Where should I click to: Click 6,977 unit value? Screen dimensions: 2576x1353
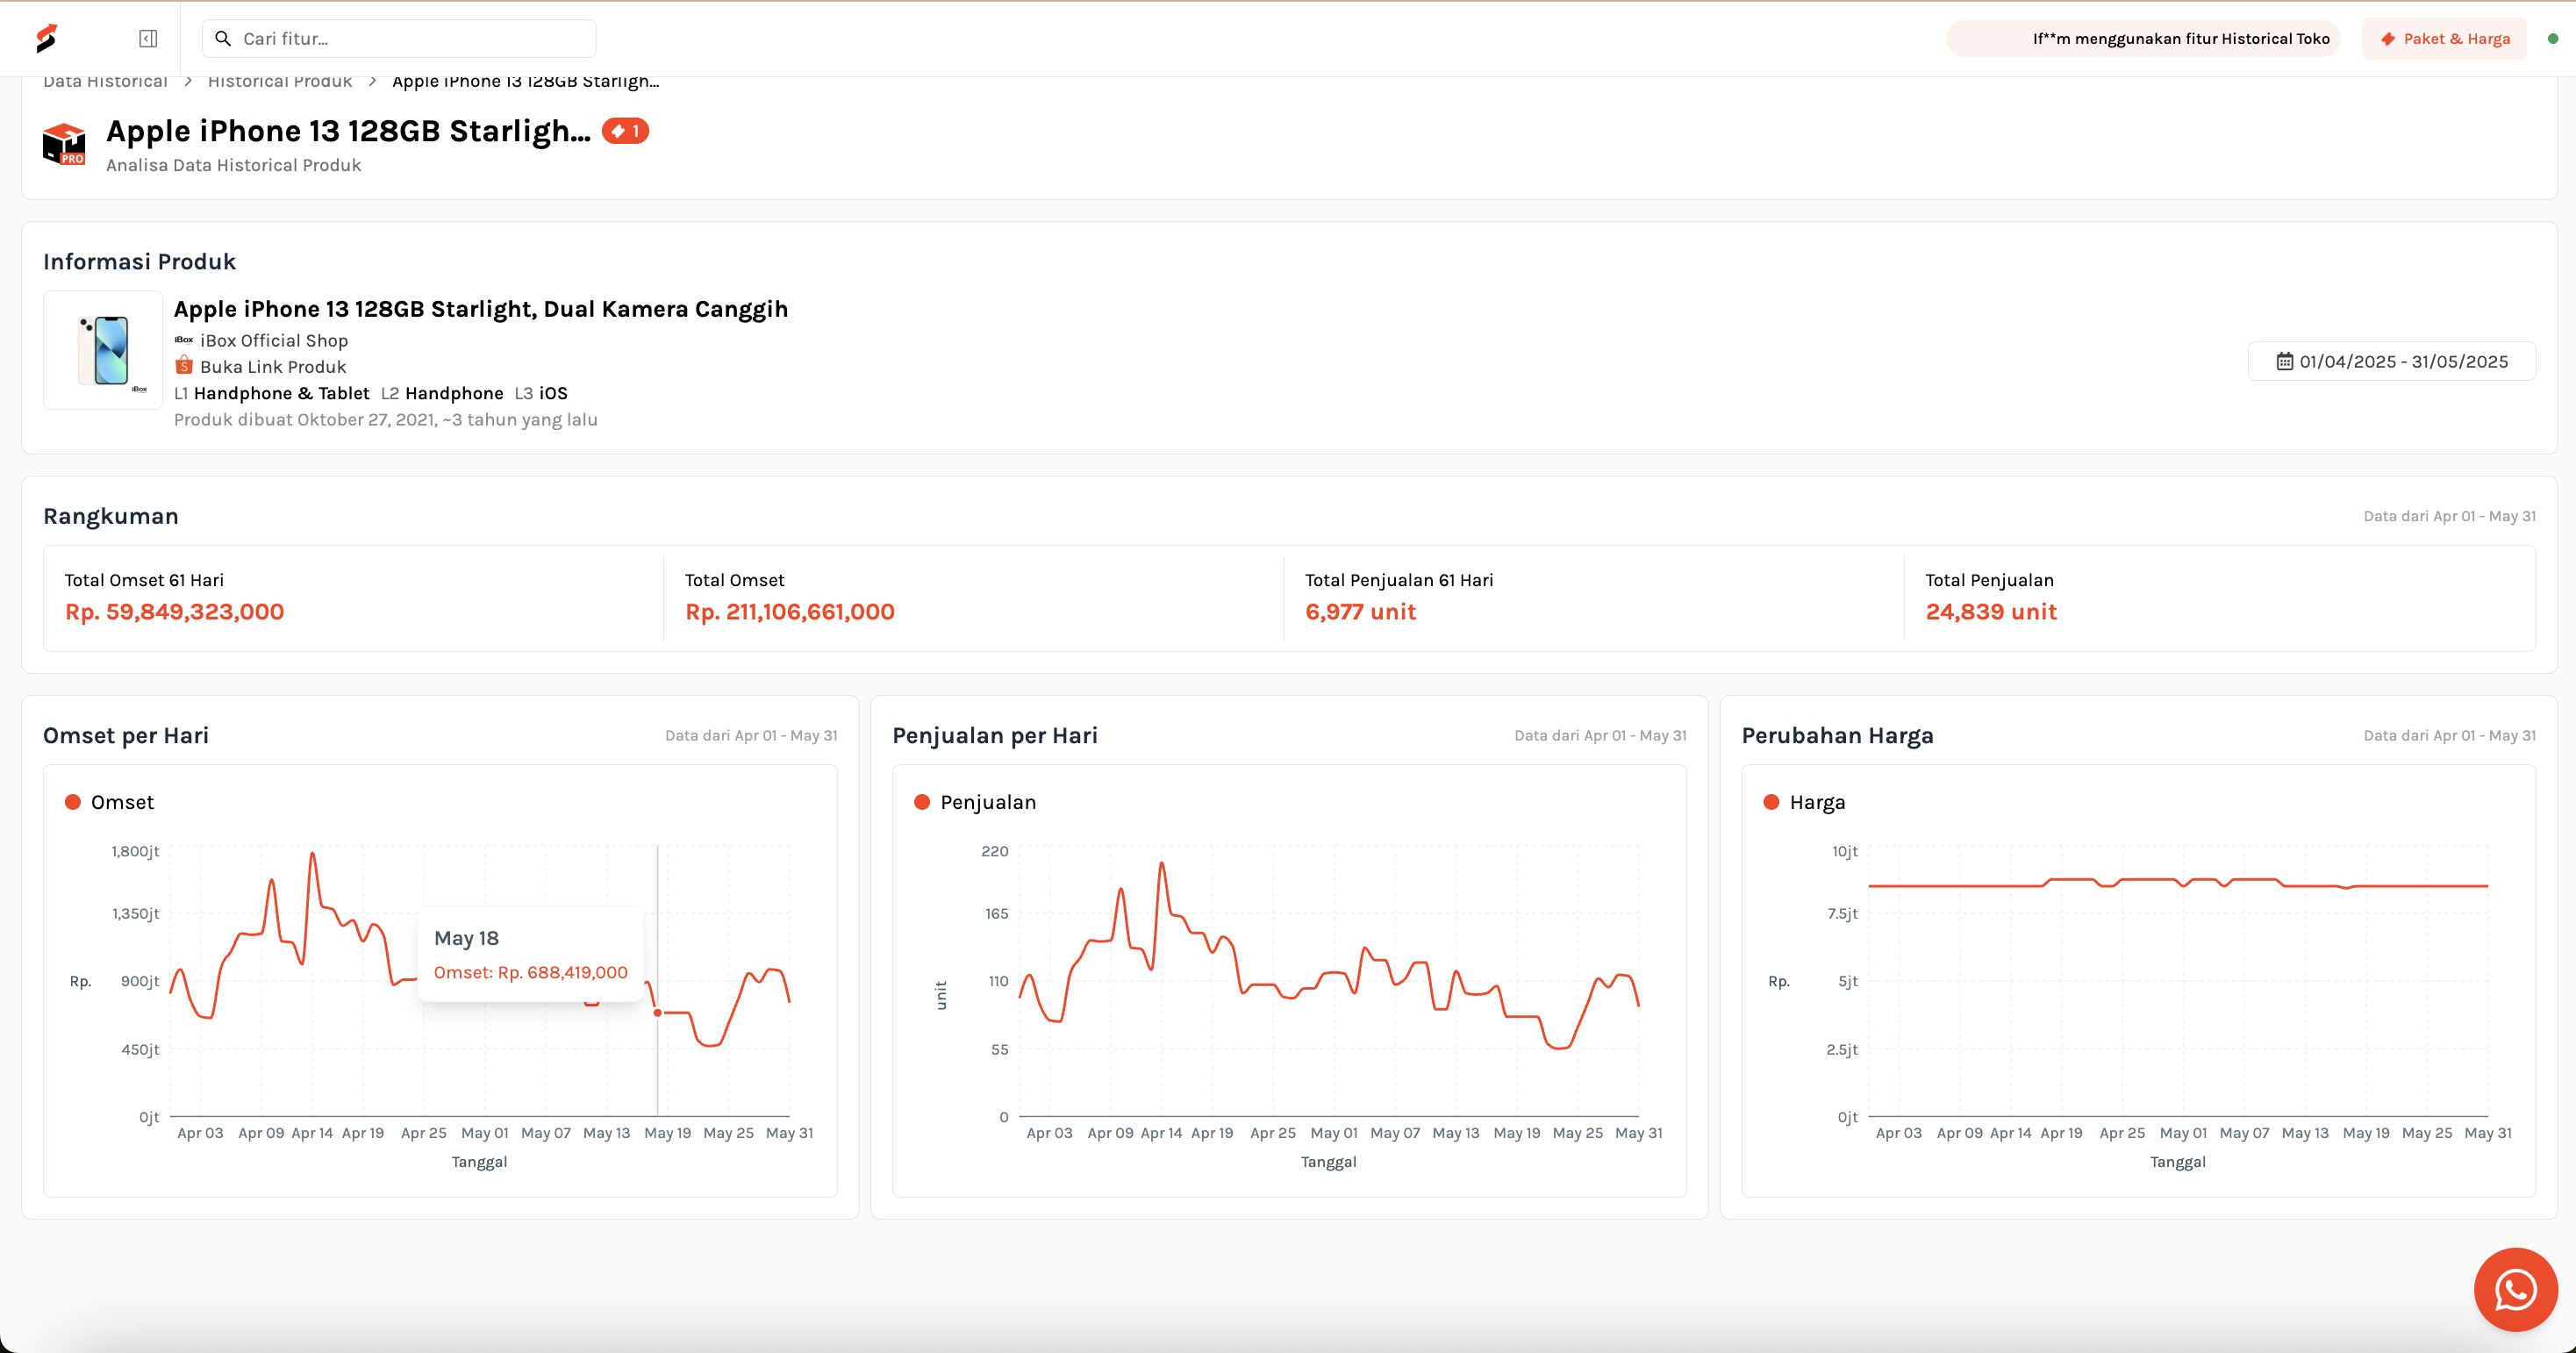coord(1361,612)
